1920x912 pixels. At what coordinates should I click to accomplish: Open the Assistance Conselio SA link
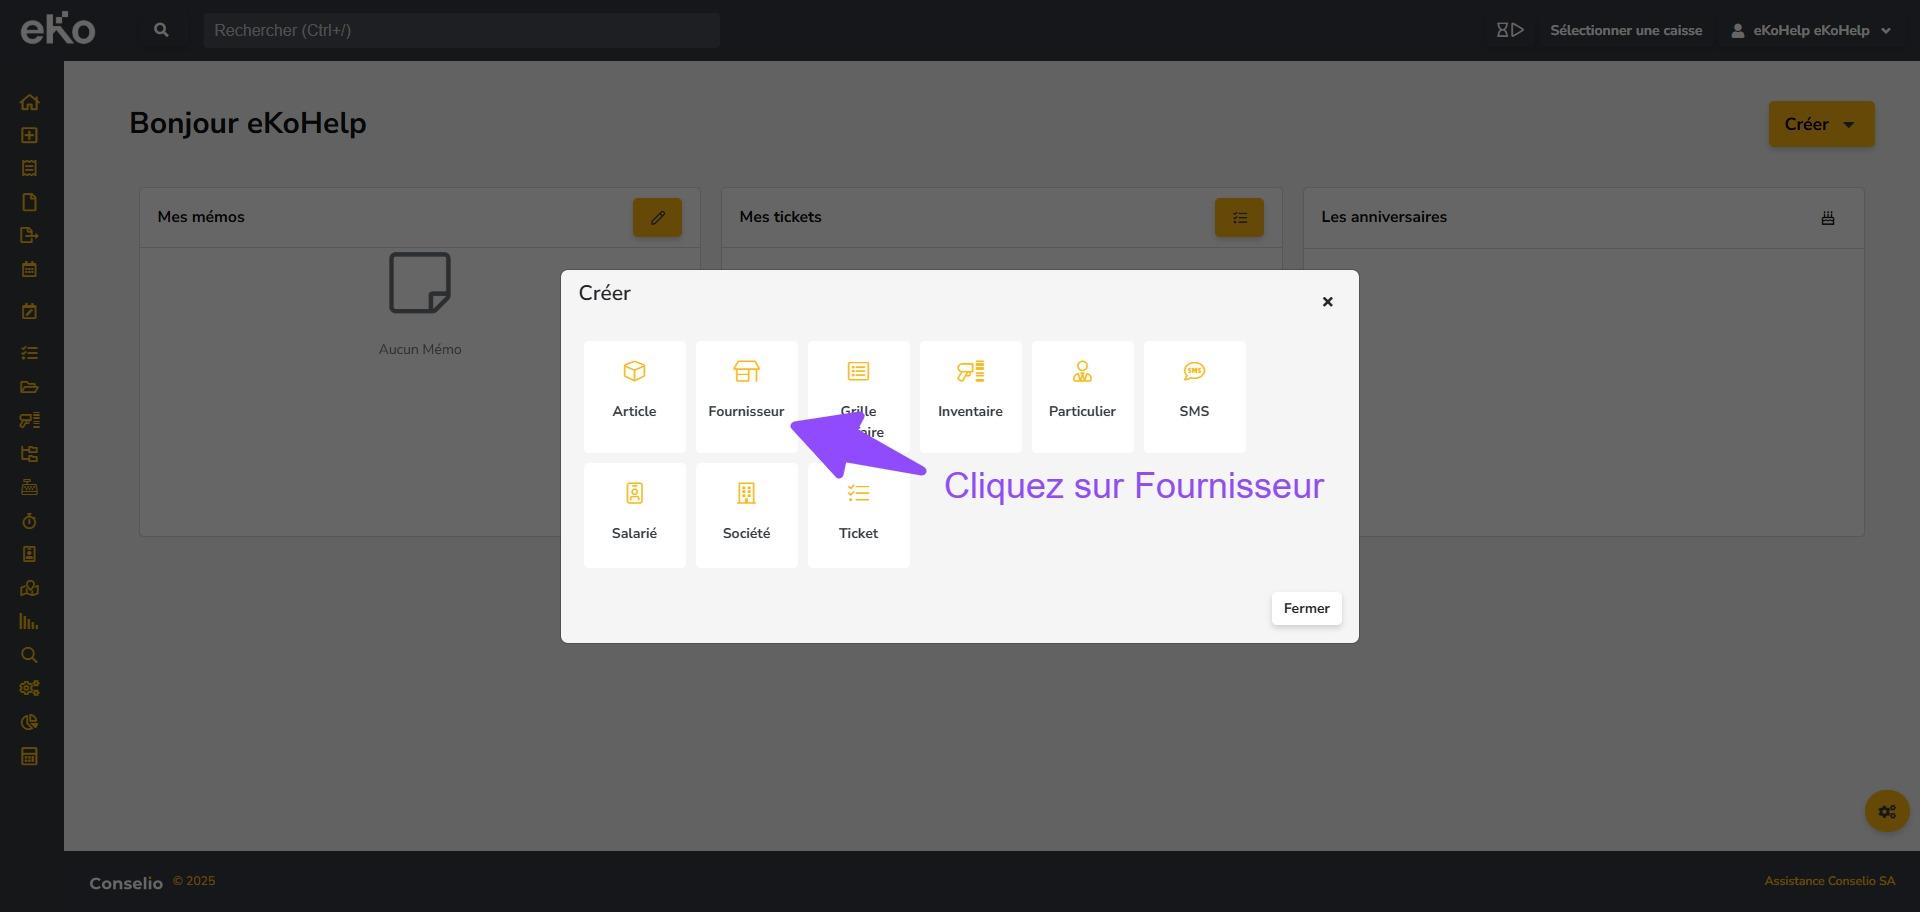1829,881
